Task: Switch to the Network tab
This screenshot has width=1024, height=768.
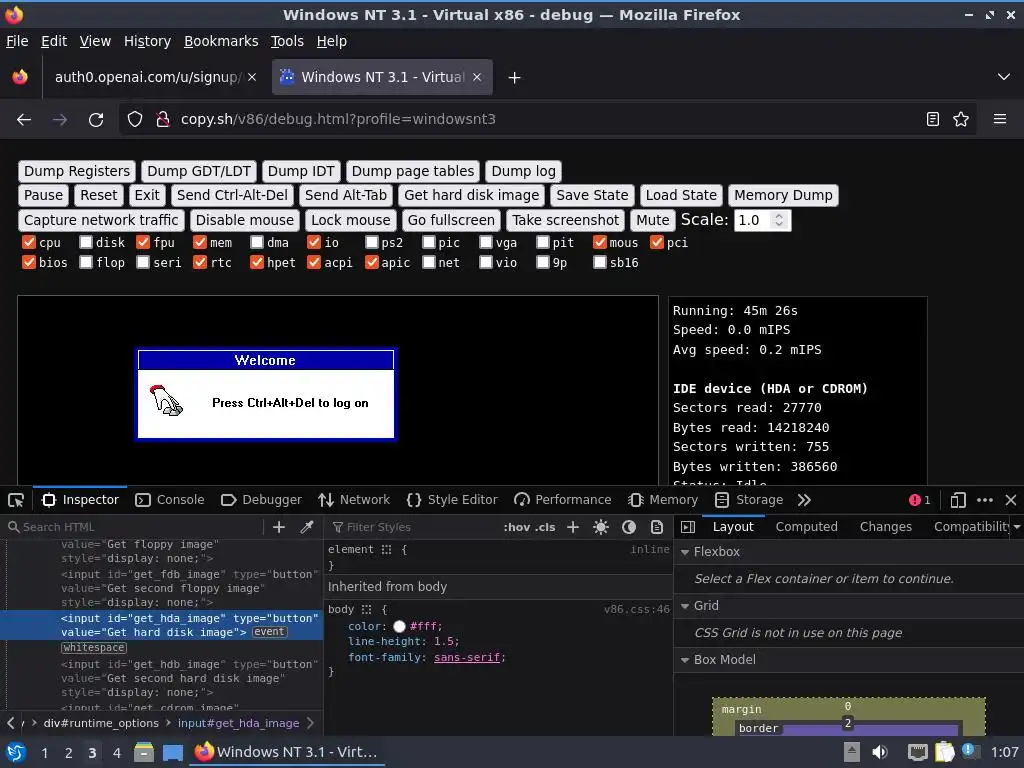Action: [x=354, y=500]
